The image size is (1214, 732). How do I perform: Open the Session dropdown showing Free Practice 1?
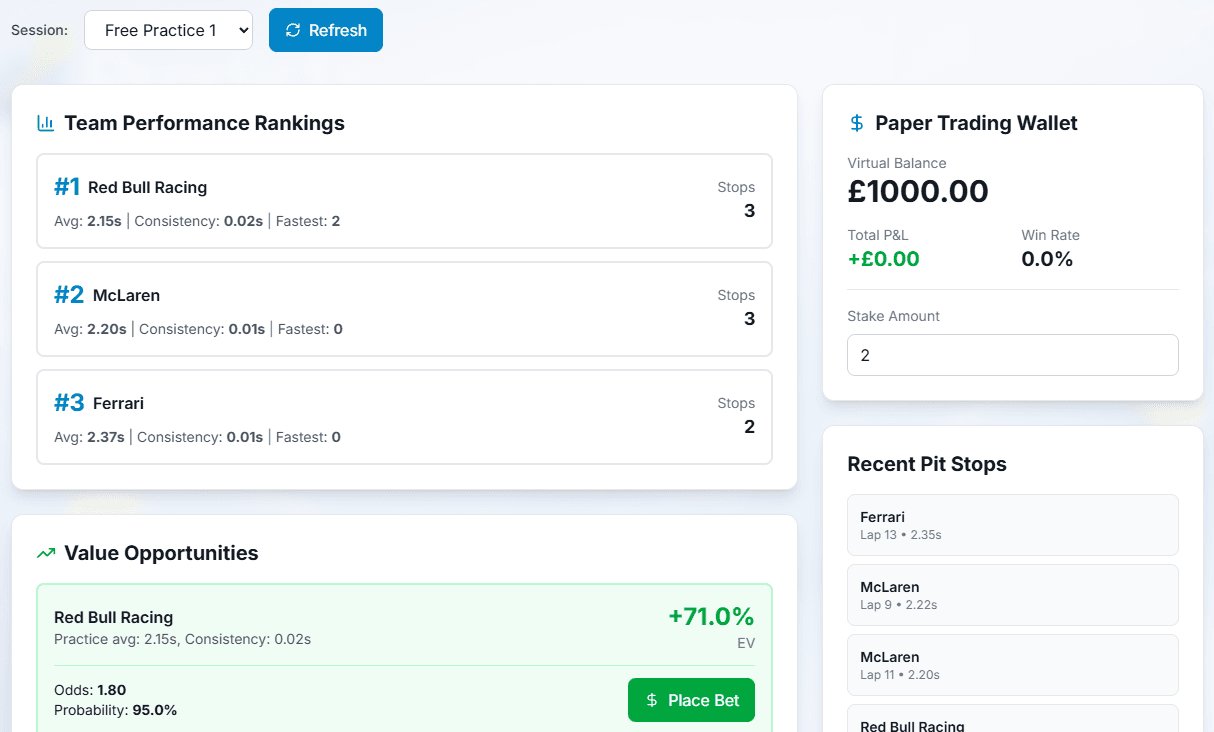click(x=168, y=30)
